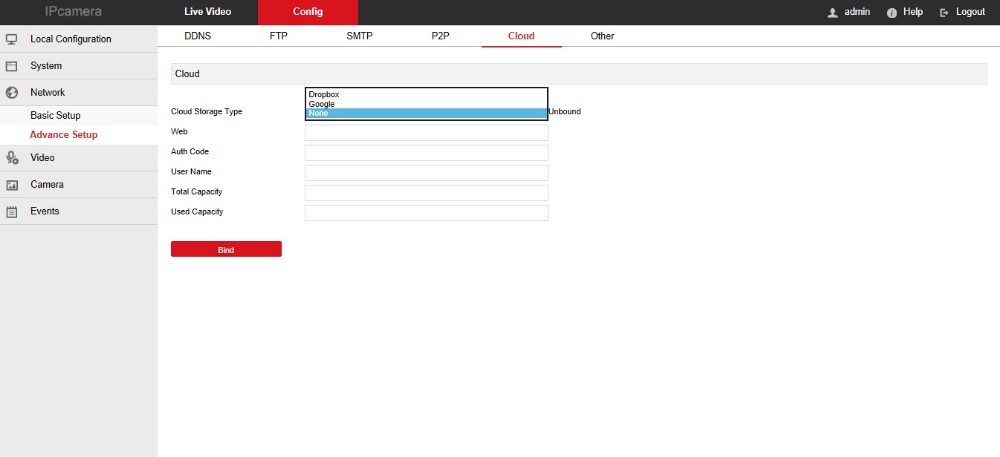Click the Video microphone-camera icon

click(11, 158)
